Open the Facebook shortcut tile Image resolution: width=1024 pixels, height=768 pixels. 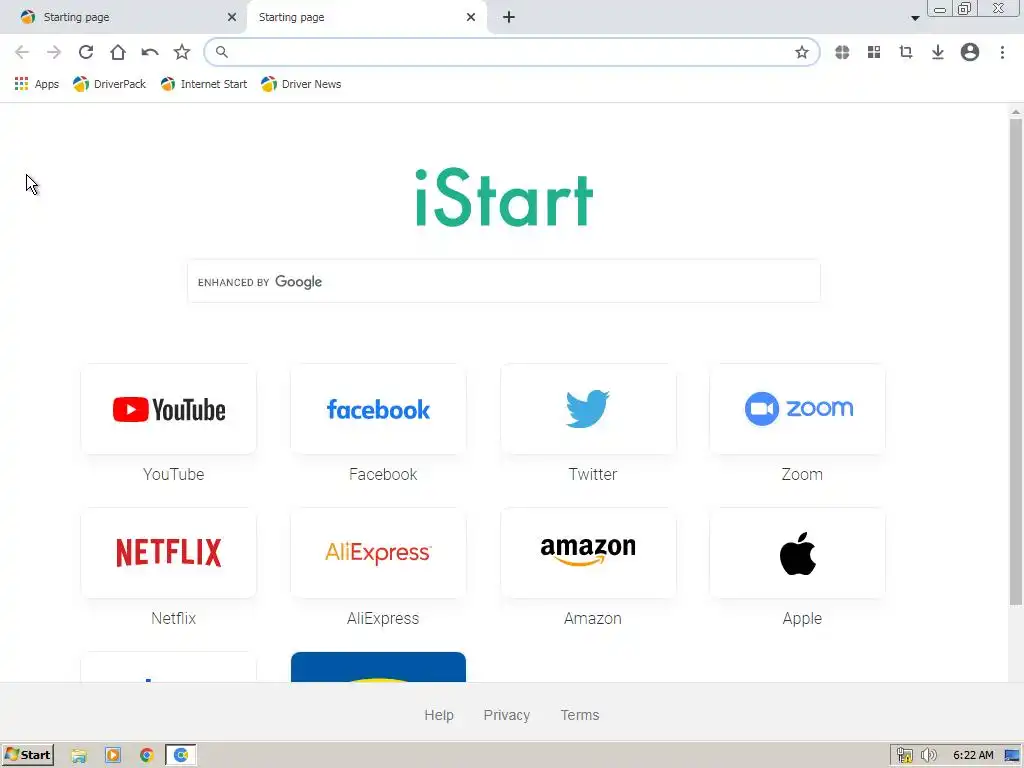[x=378, y=409]
